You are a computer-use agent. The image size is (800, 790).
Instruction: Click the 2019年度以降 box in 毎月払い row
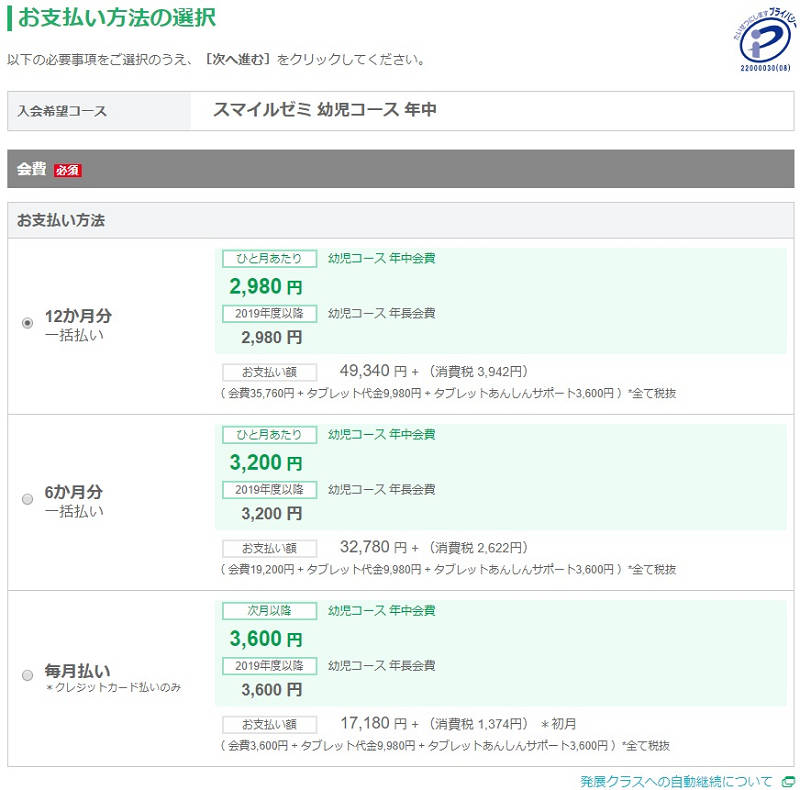click(x=269, y=666)
